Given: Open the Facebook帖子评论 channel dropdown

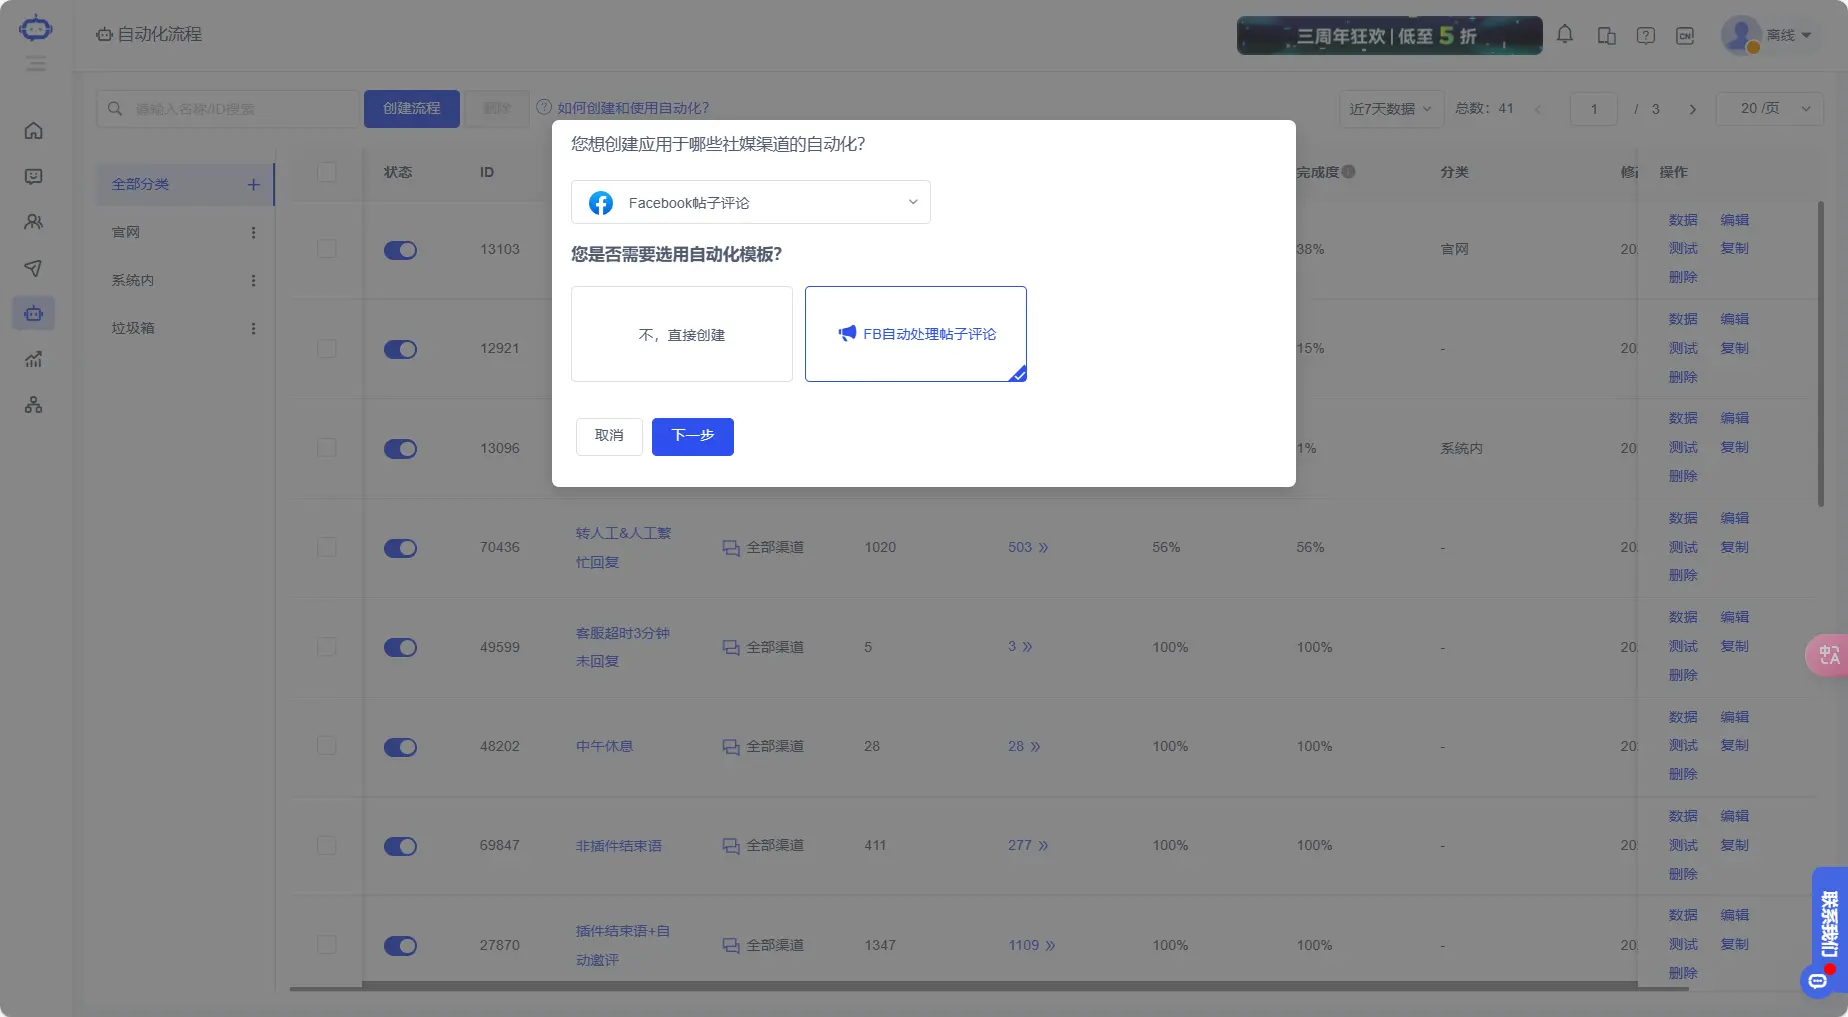Looking at the screenshot, I should [750, 202].
